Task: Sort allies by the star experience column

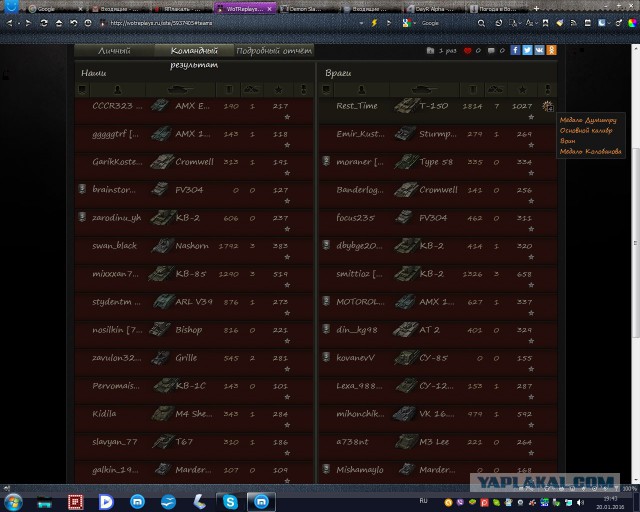Action: click(279, 89)
